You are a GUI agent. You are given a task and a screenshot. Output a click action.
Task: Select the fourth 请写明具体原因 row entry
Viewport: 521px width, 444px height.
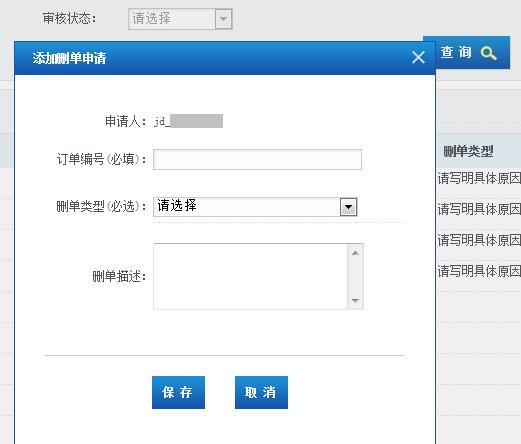479,271
